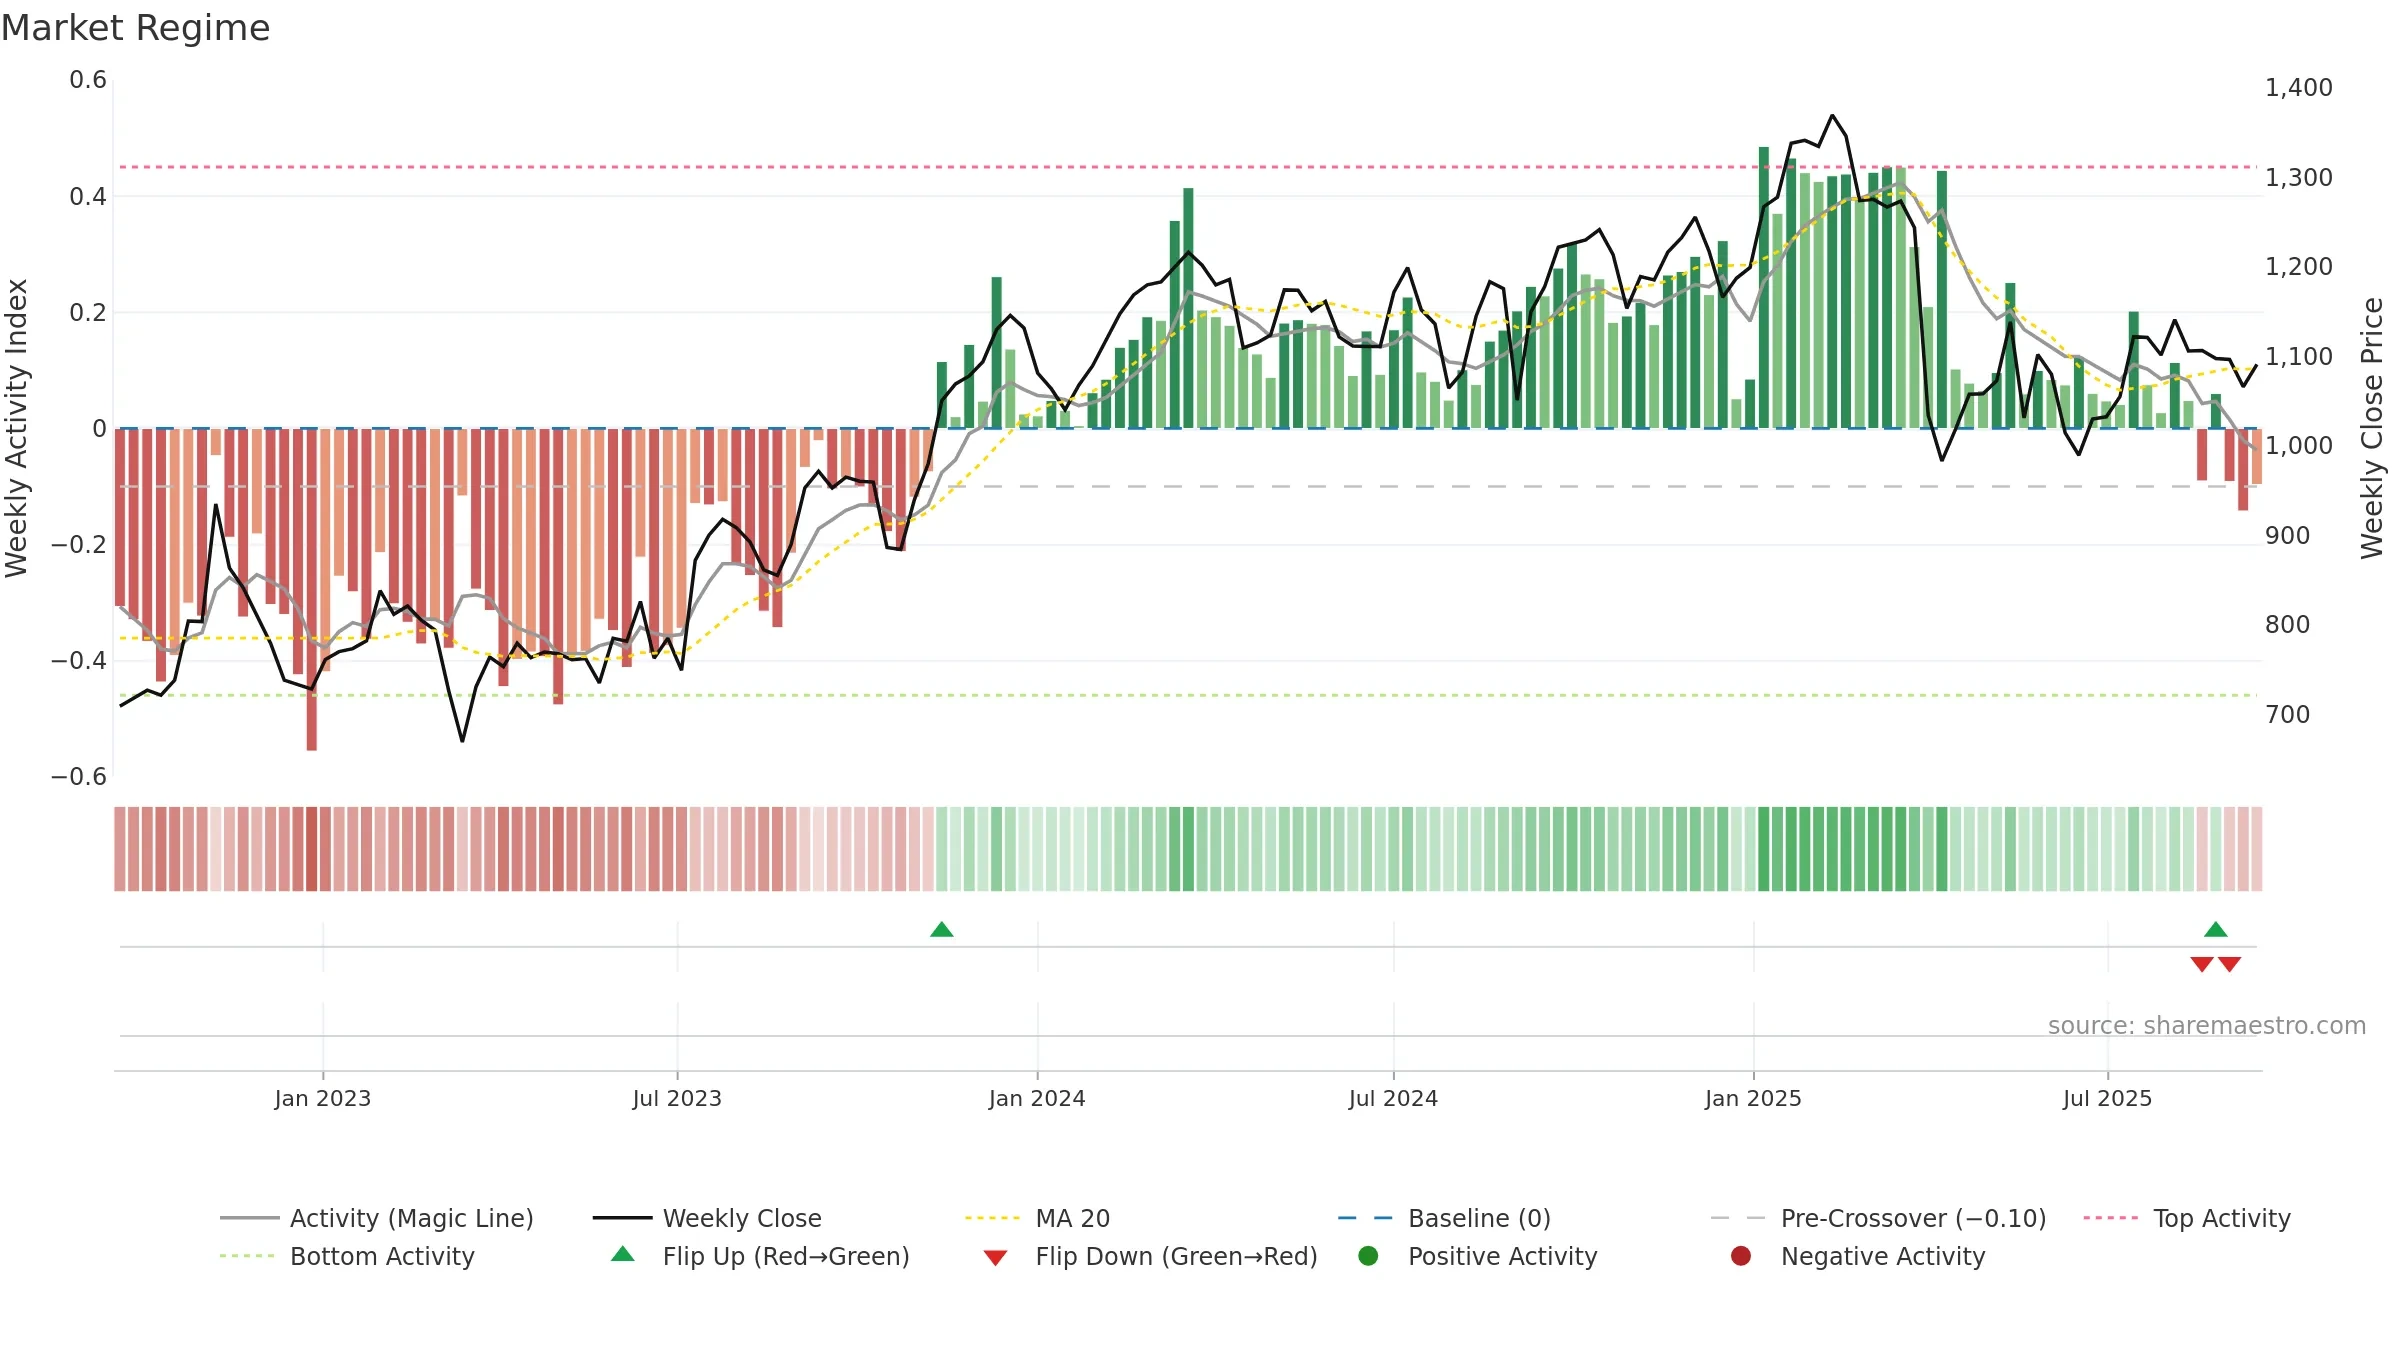The image size is (2400, 1350).
Task: Click the −0.6 activity axis tick
Action: (x=79, y=777)
